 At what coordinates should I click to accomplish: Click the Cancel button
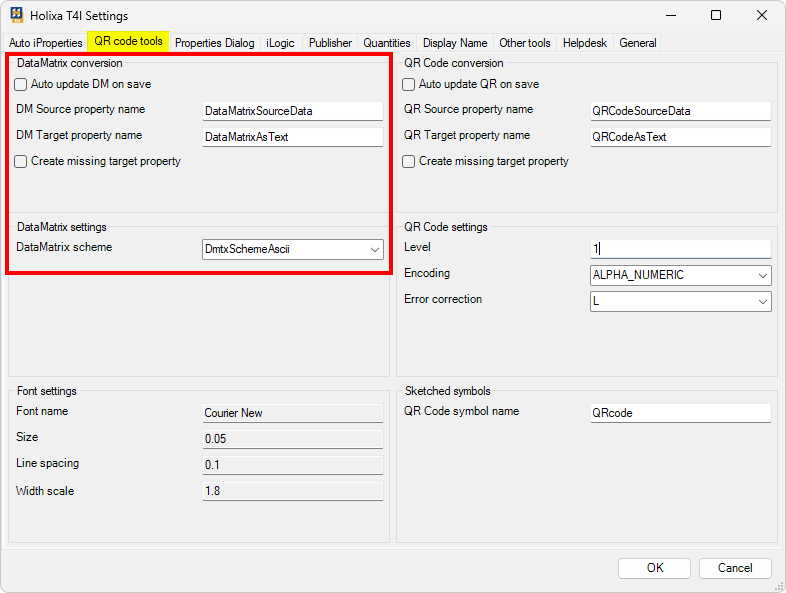pyautogui.click(x=735, y=568)
